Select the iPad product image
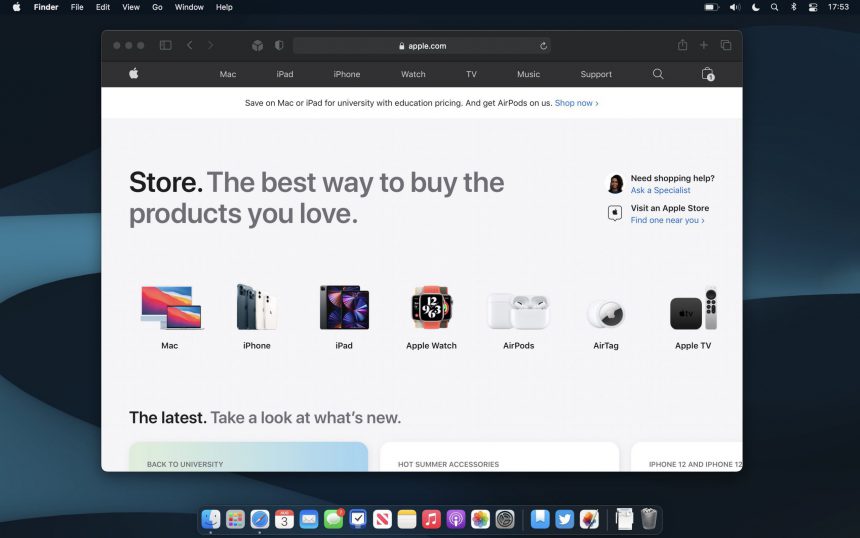 [344, 308]
